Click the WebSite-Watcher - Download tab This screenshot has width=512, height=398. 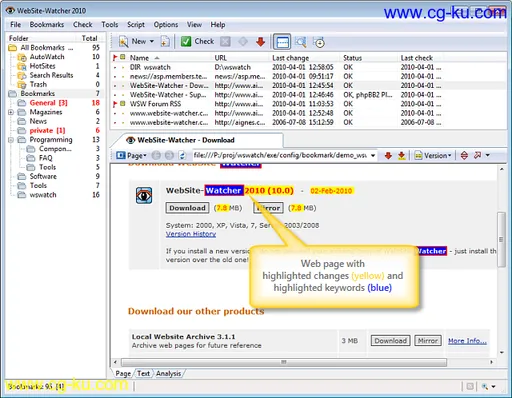(x=199, y=140)
